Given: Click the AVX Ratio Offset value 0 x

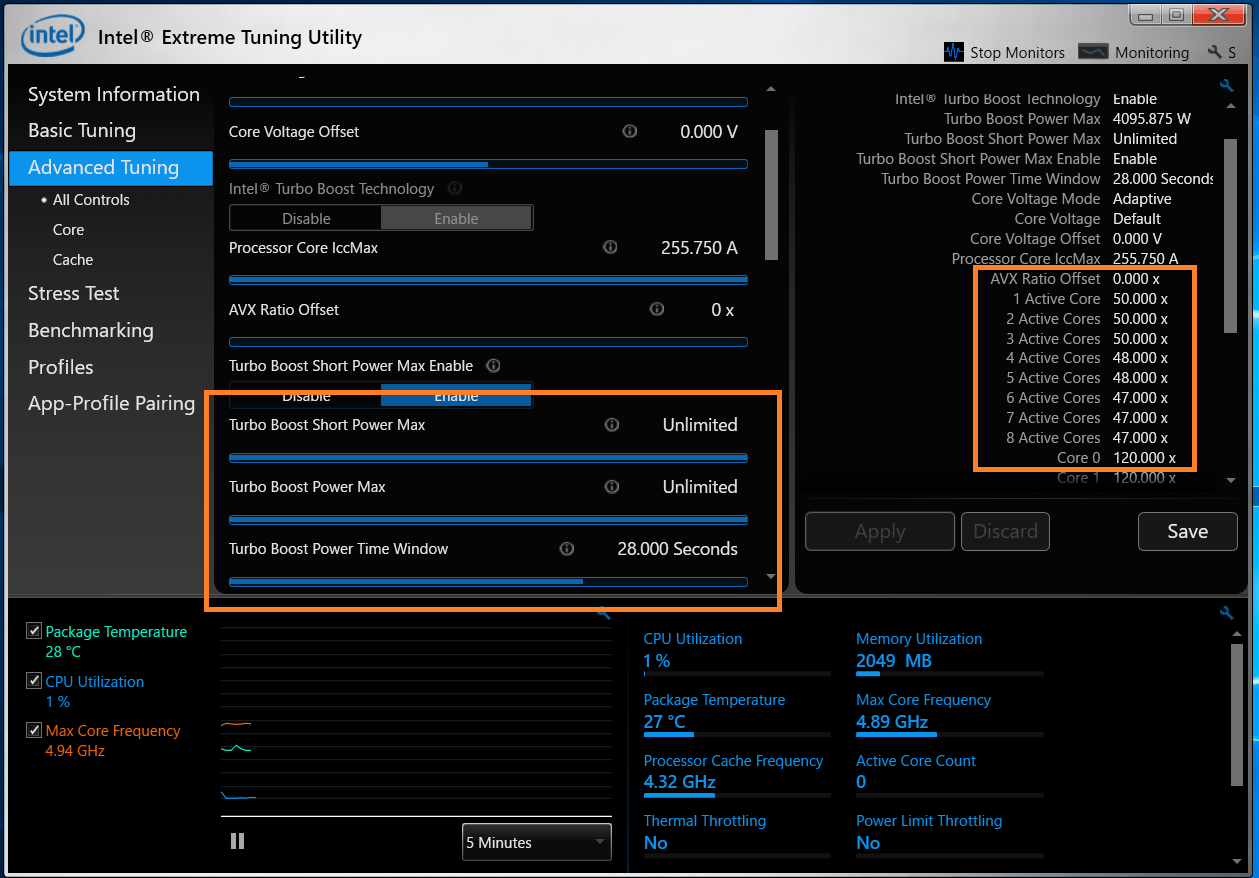Looking at the screenshot, I should click(x=722, y=310).
